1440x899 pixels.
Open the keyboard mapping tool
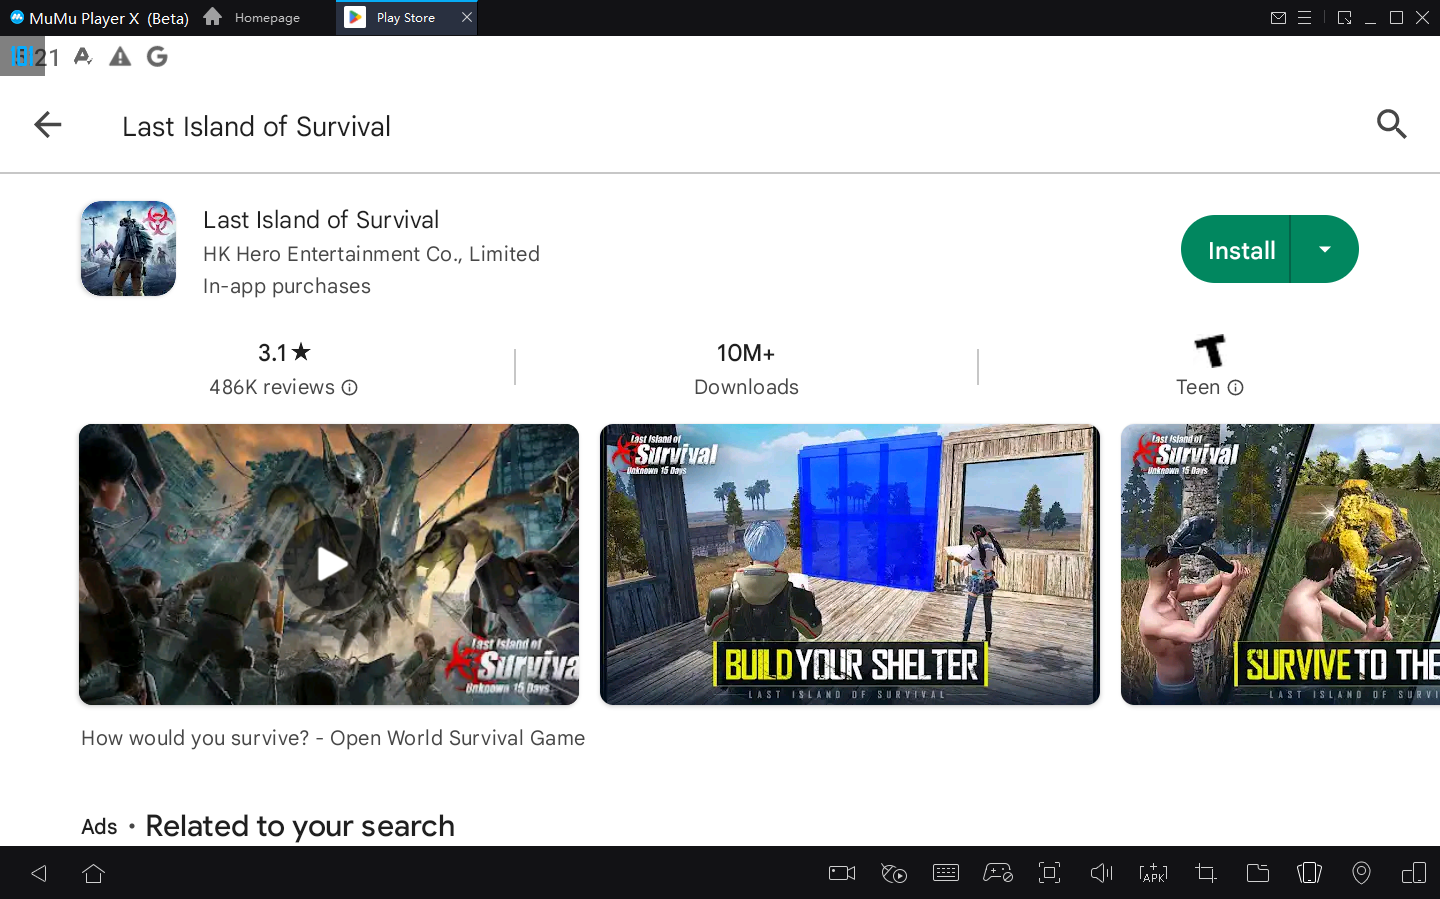[x=945, y=873]
